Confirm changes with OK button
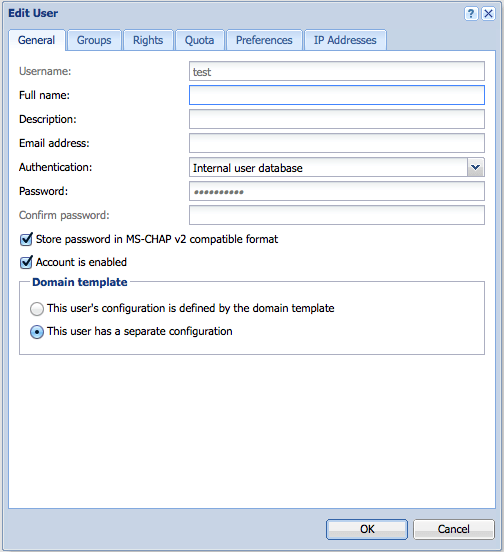Viewport: 504px width, 552px height. [367, 529]
